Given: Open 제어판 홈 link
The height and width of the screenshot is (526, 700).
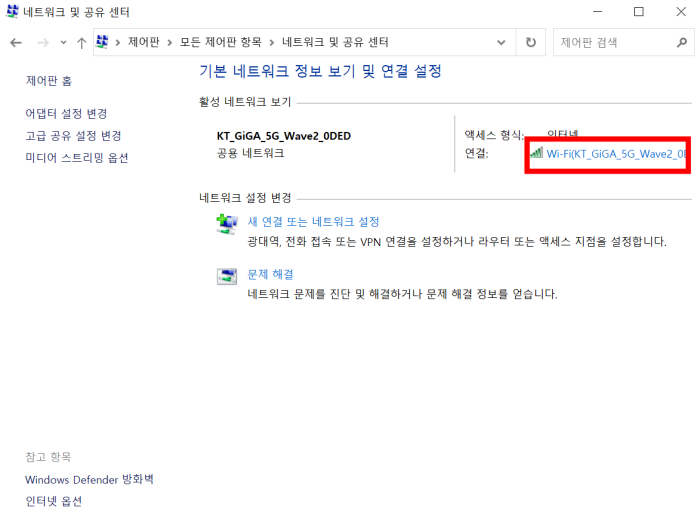Looking at the screenshot, I should (x=49, y=81).
